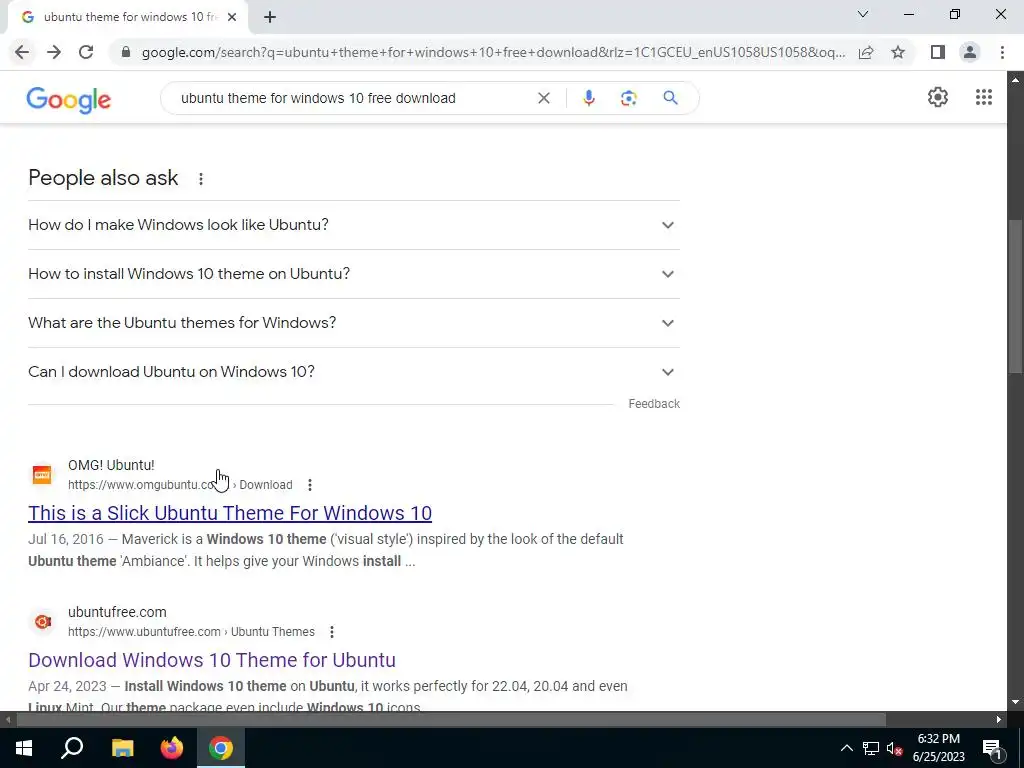Open muted volume tray icon
Screen dimensions: 1024x768
click(x=895, y=748)
